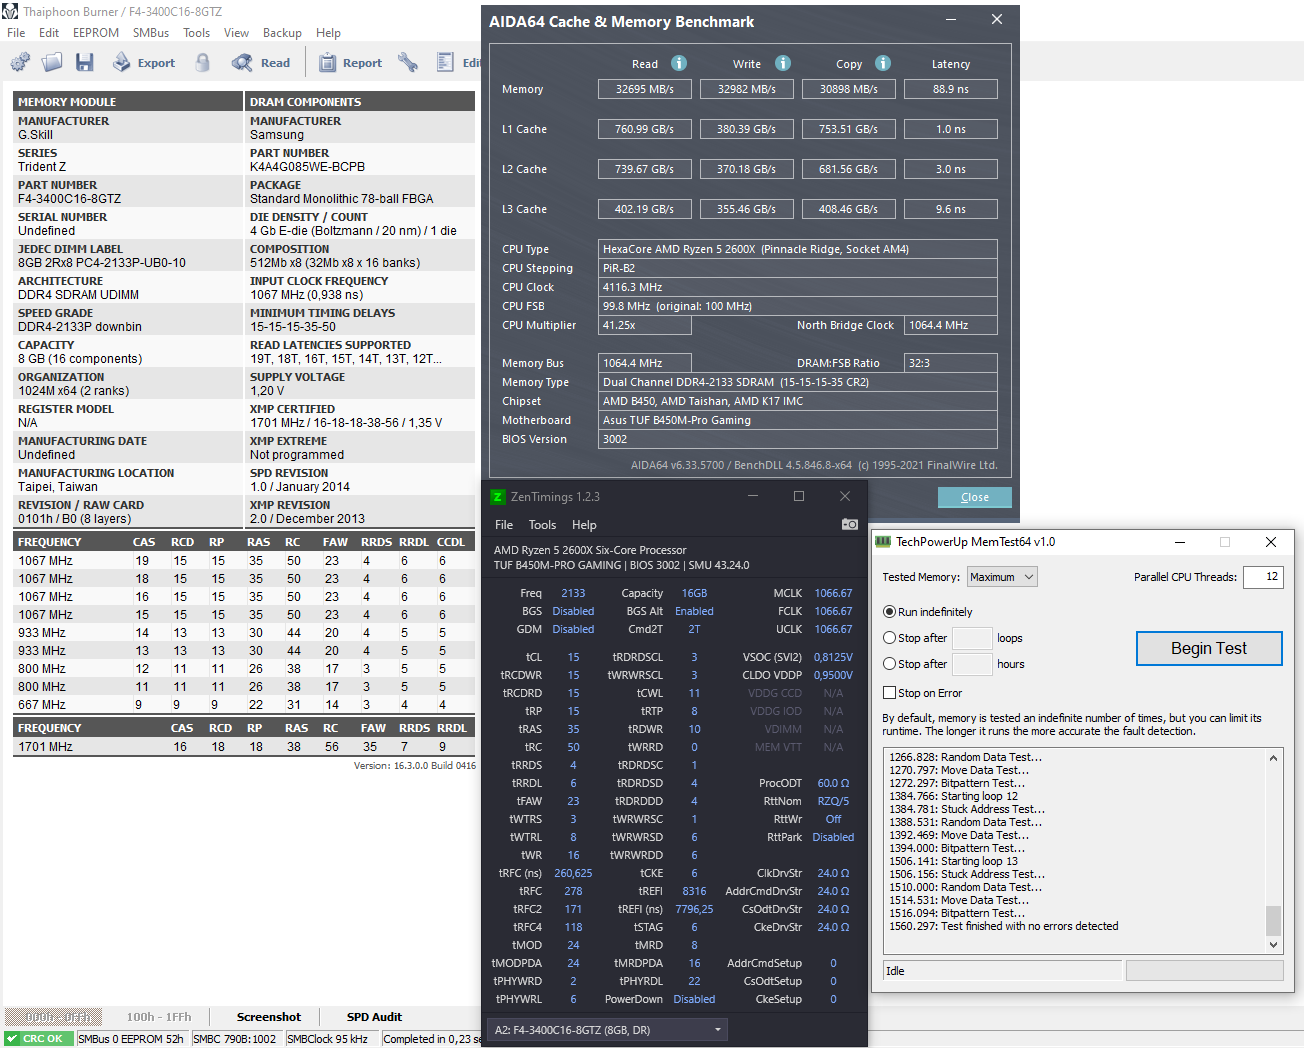Open the Help menu in Thaiphoon Burner
Screen dimensions: 1304x1048
click(x=328, y=33)
